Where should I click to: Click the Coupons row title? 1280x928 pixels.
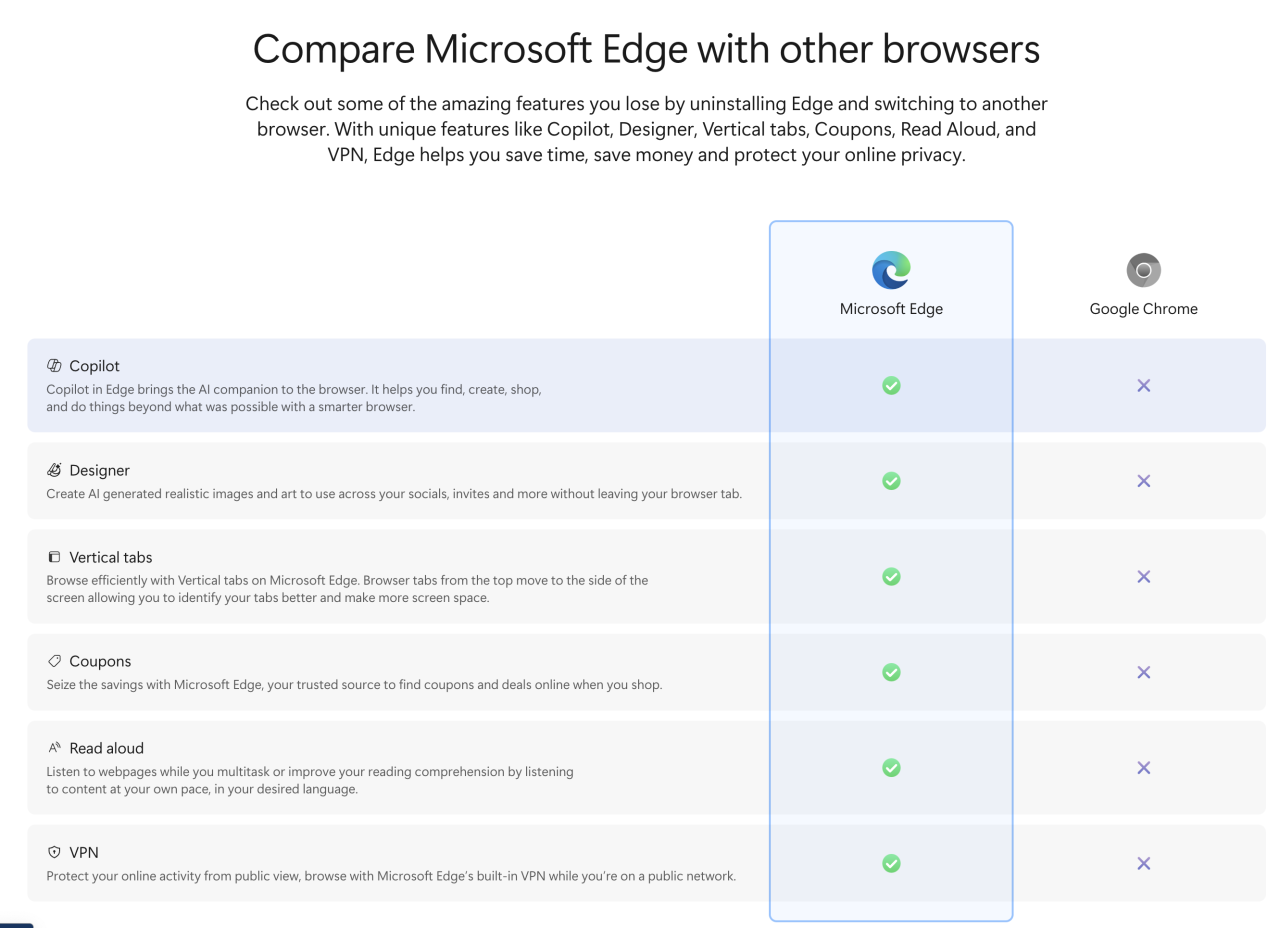(100, 661)
